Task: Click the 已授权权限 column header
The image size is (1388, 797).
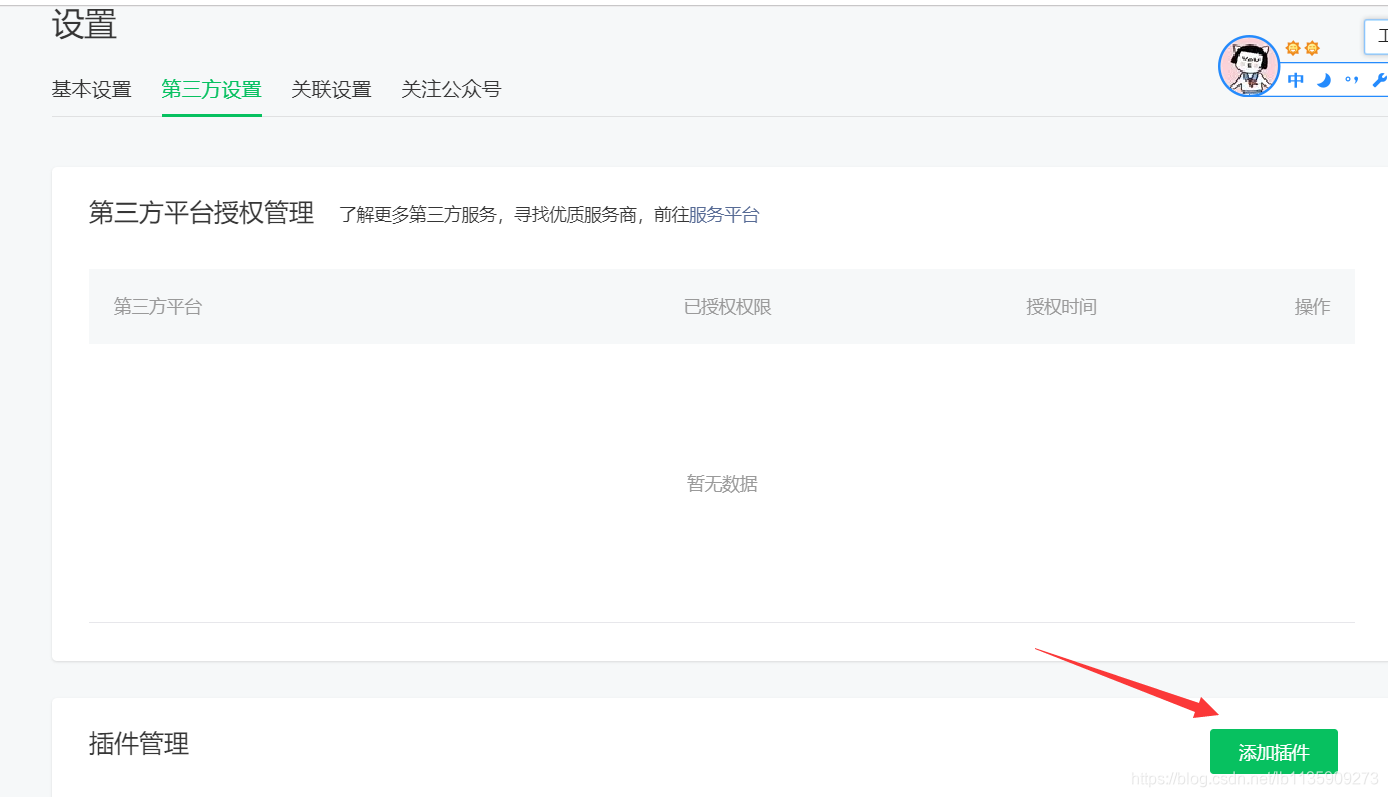Action: (727, 306)
